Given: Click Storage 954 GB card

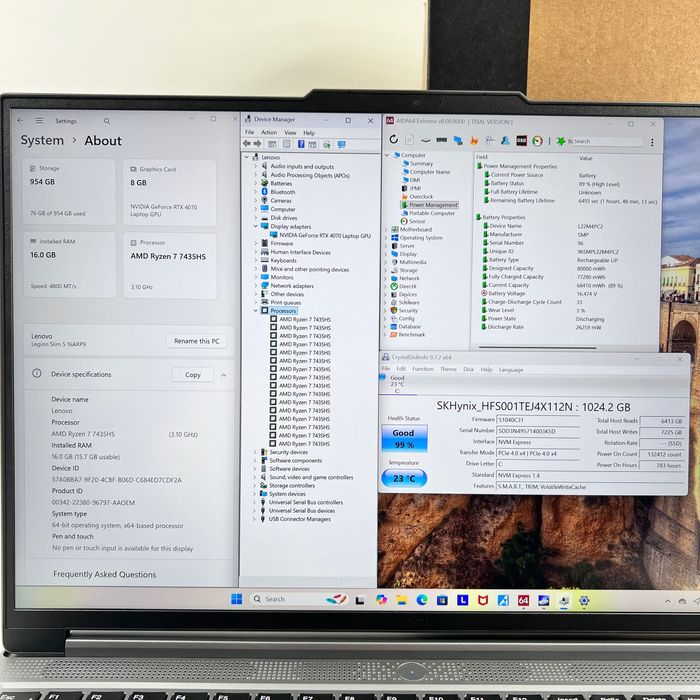Looking at the screenshot, I should pyautogui.click(x=70, y=192).
